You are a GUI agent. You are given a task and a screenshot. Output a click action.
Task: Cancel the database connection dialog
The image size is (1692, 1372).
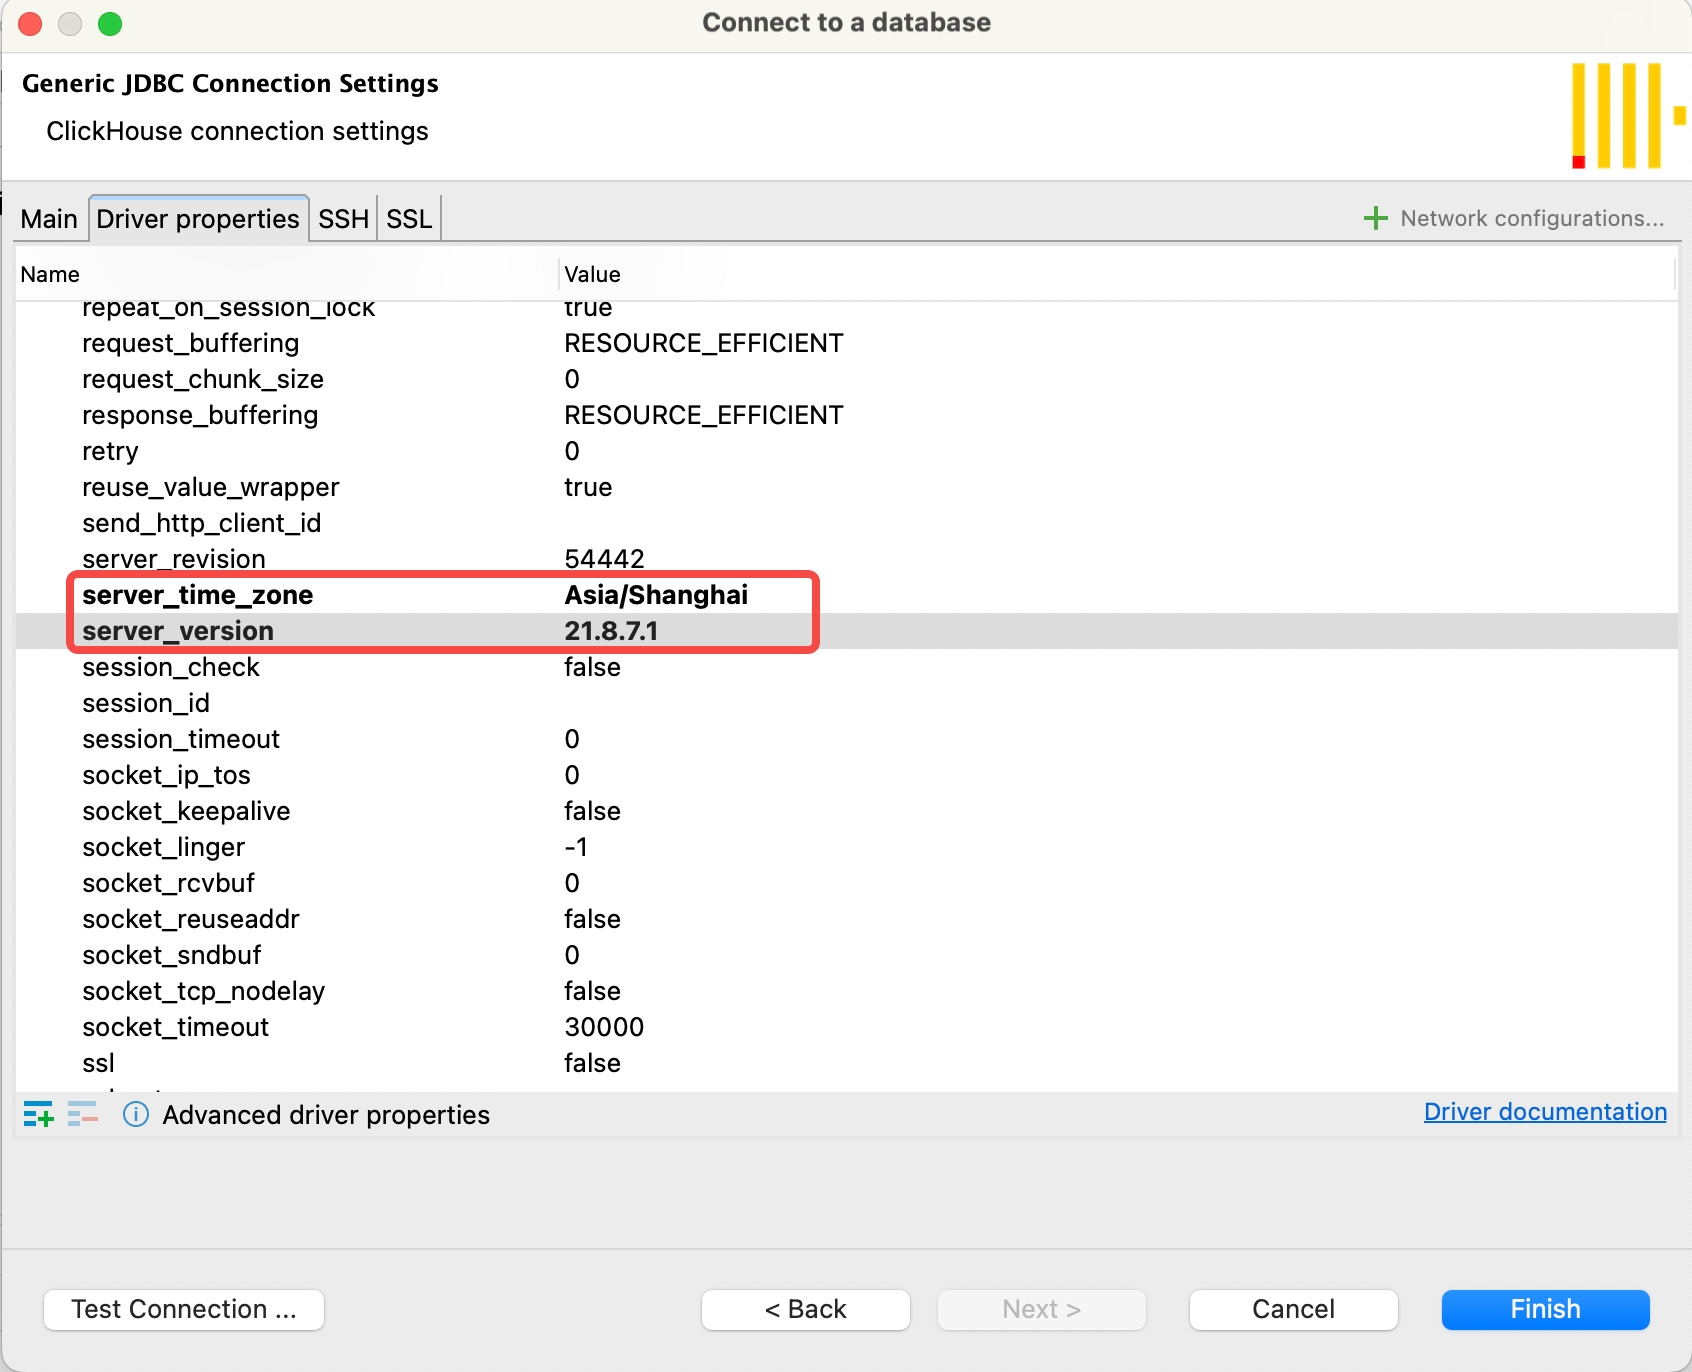pyautogui.click(x=1292, y=1309)
